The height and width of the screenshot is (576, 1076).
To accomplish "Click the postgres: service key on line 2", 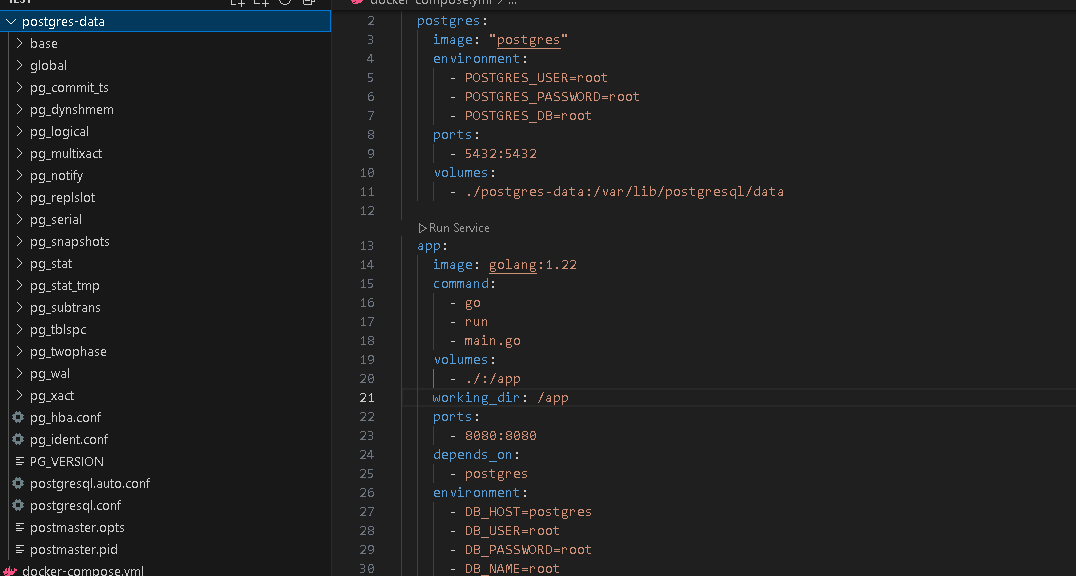I will [x=452, y=21].
